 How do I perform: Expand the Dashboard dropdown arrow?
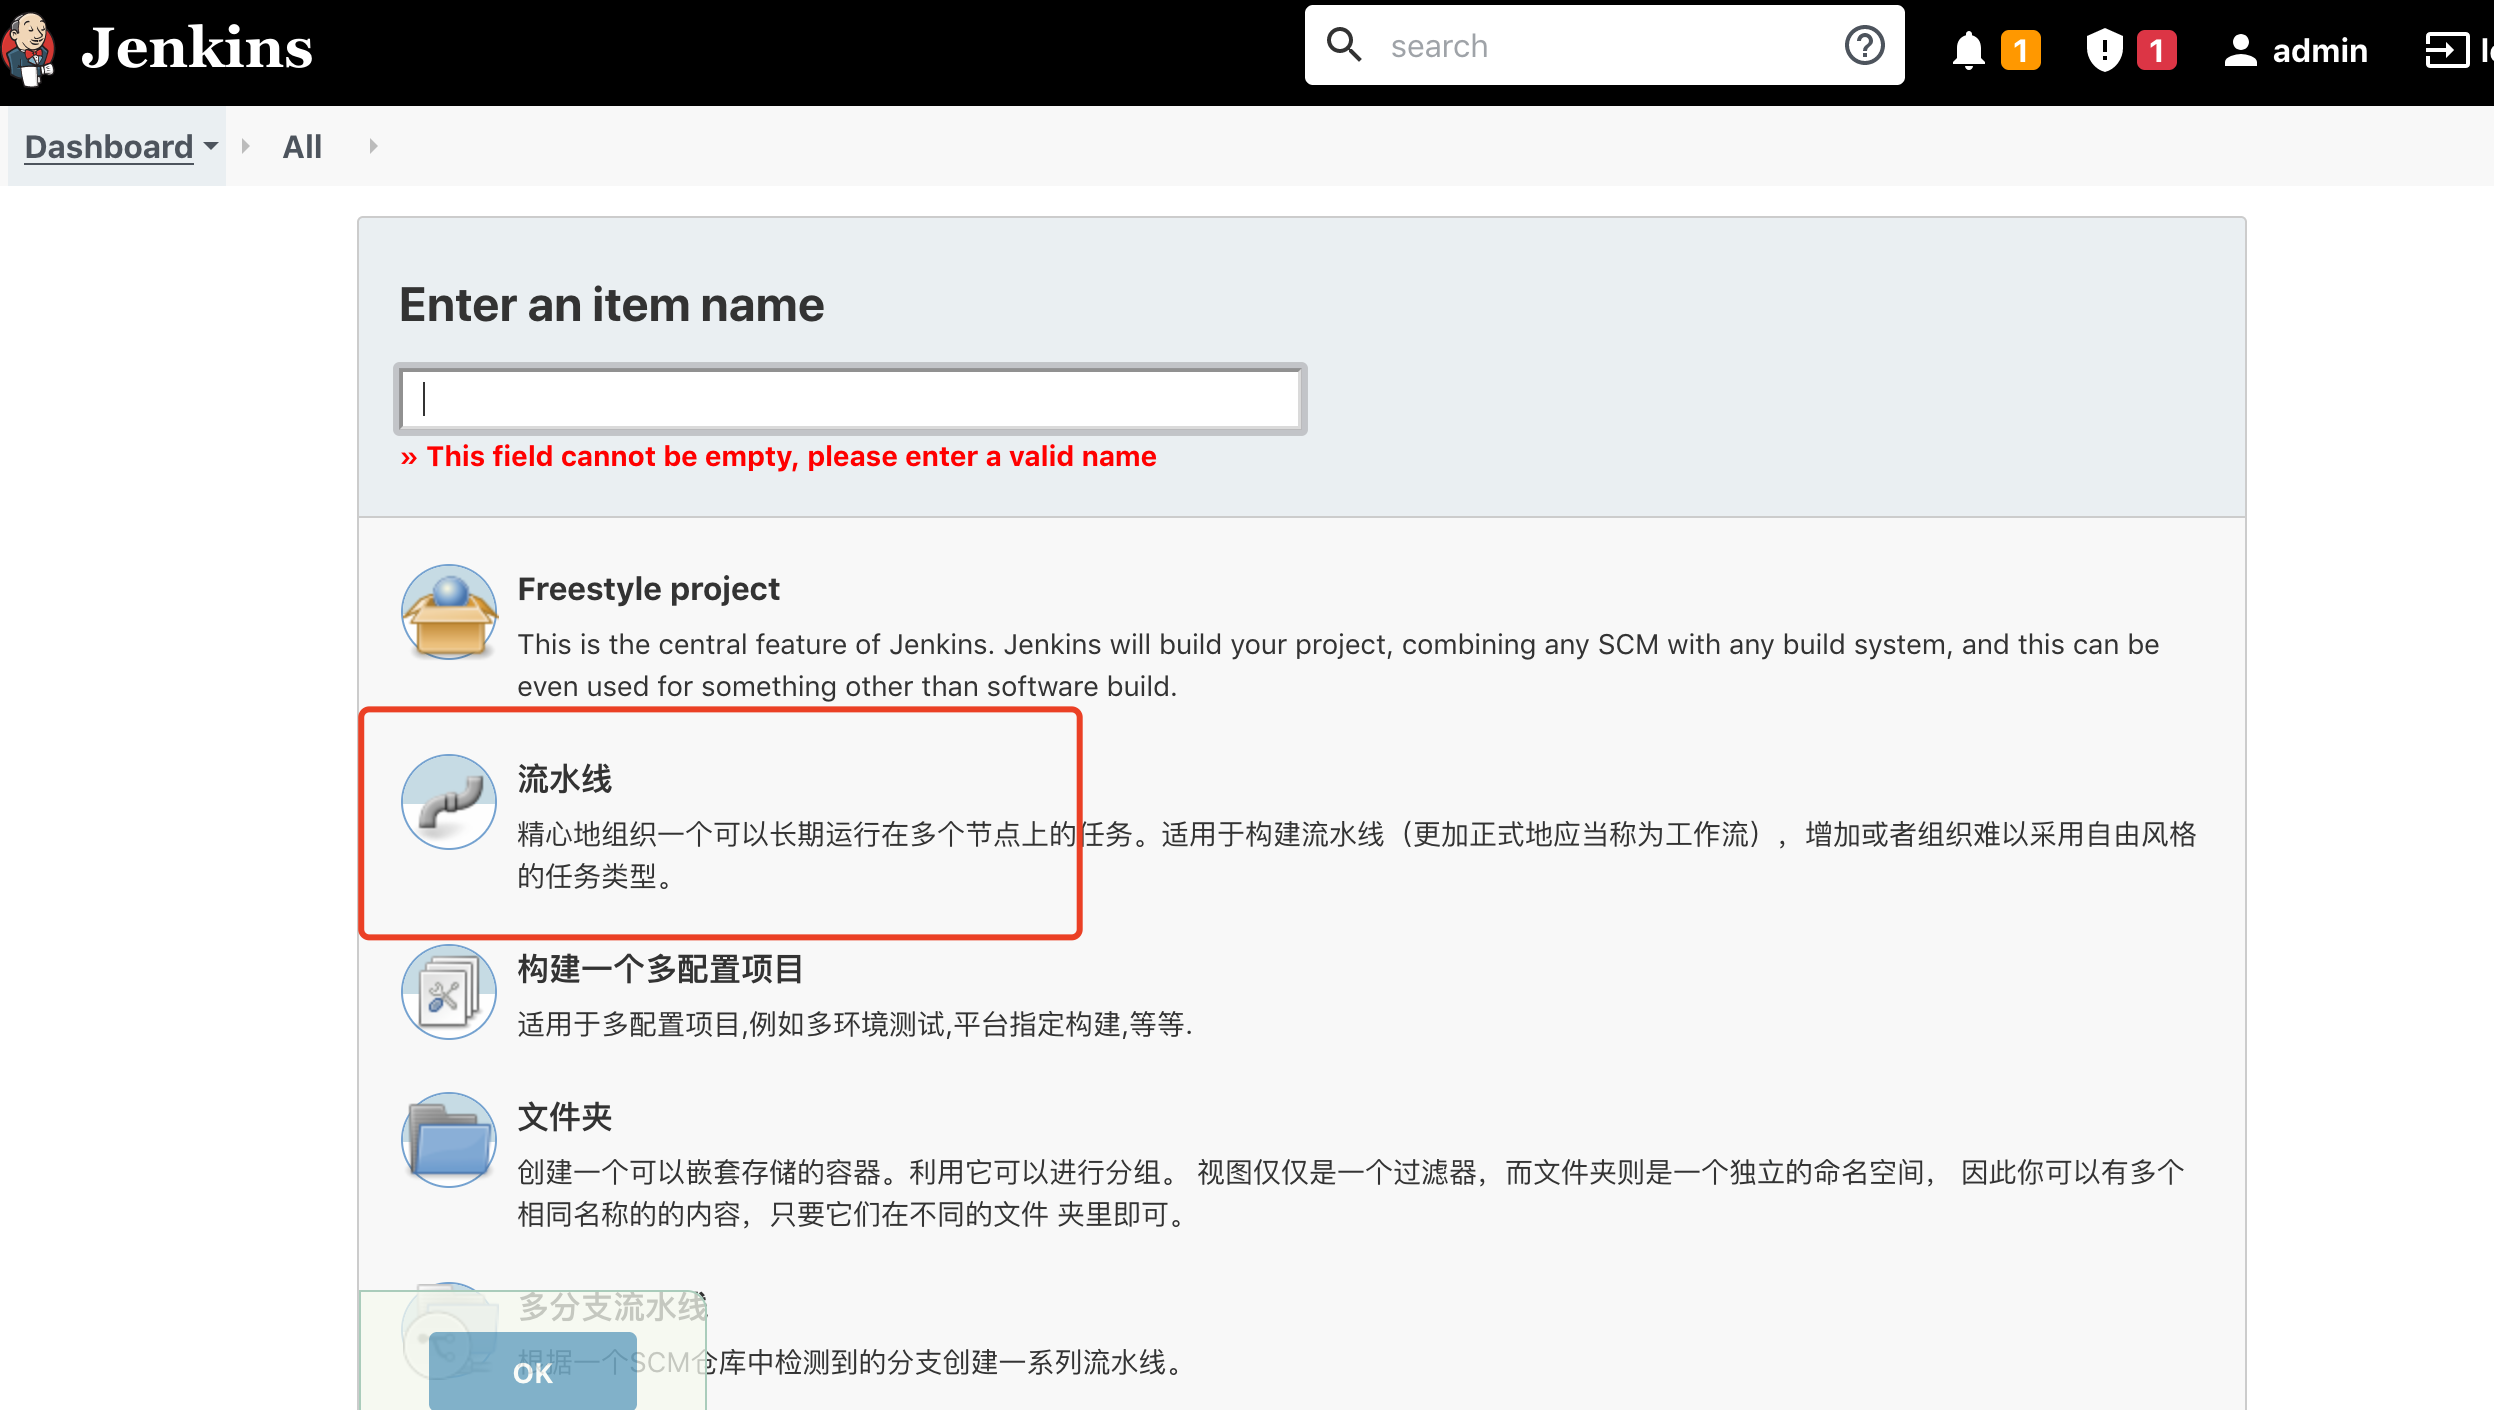[211, 146]
